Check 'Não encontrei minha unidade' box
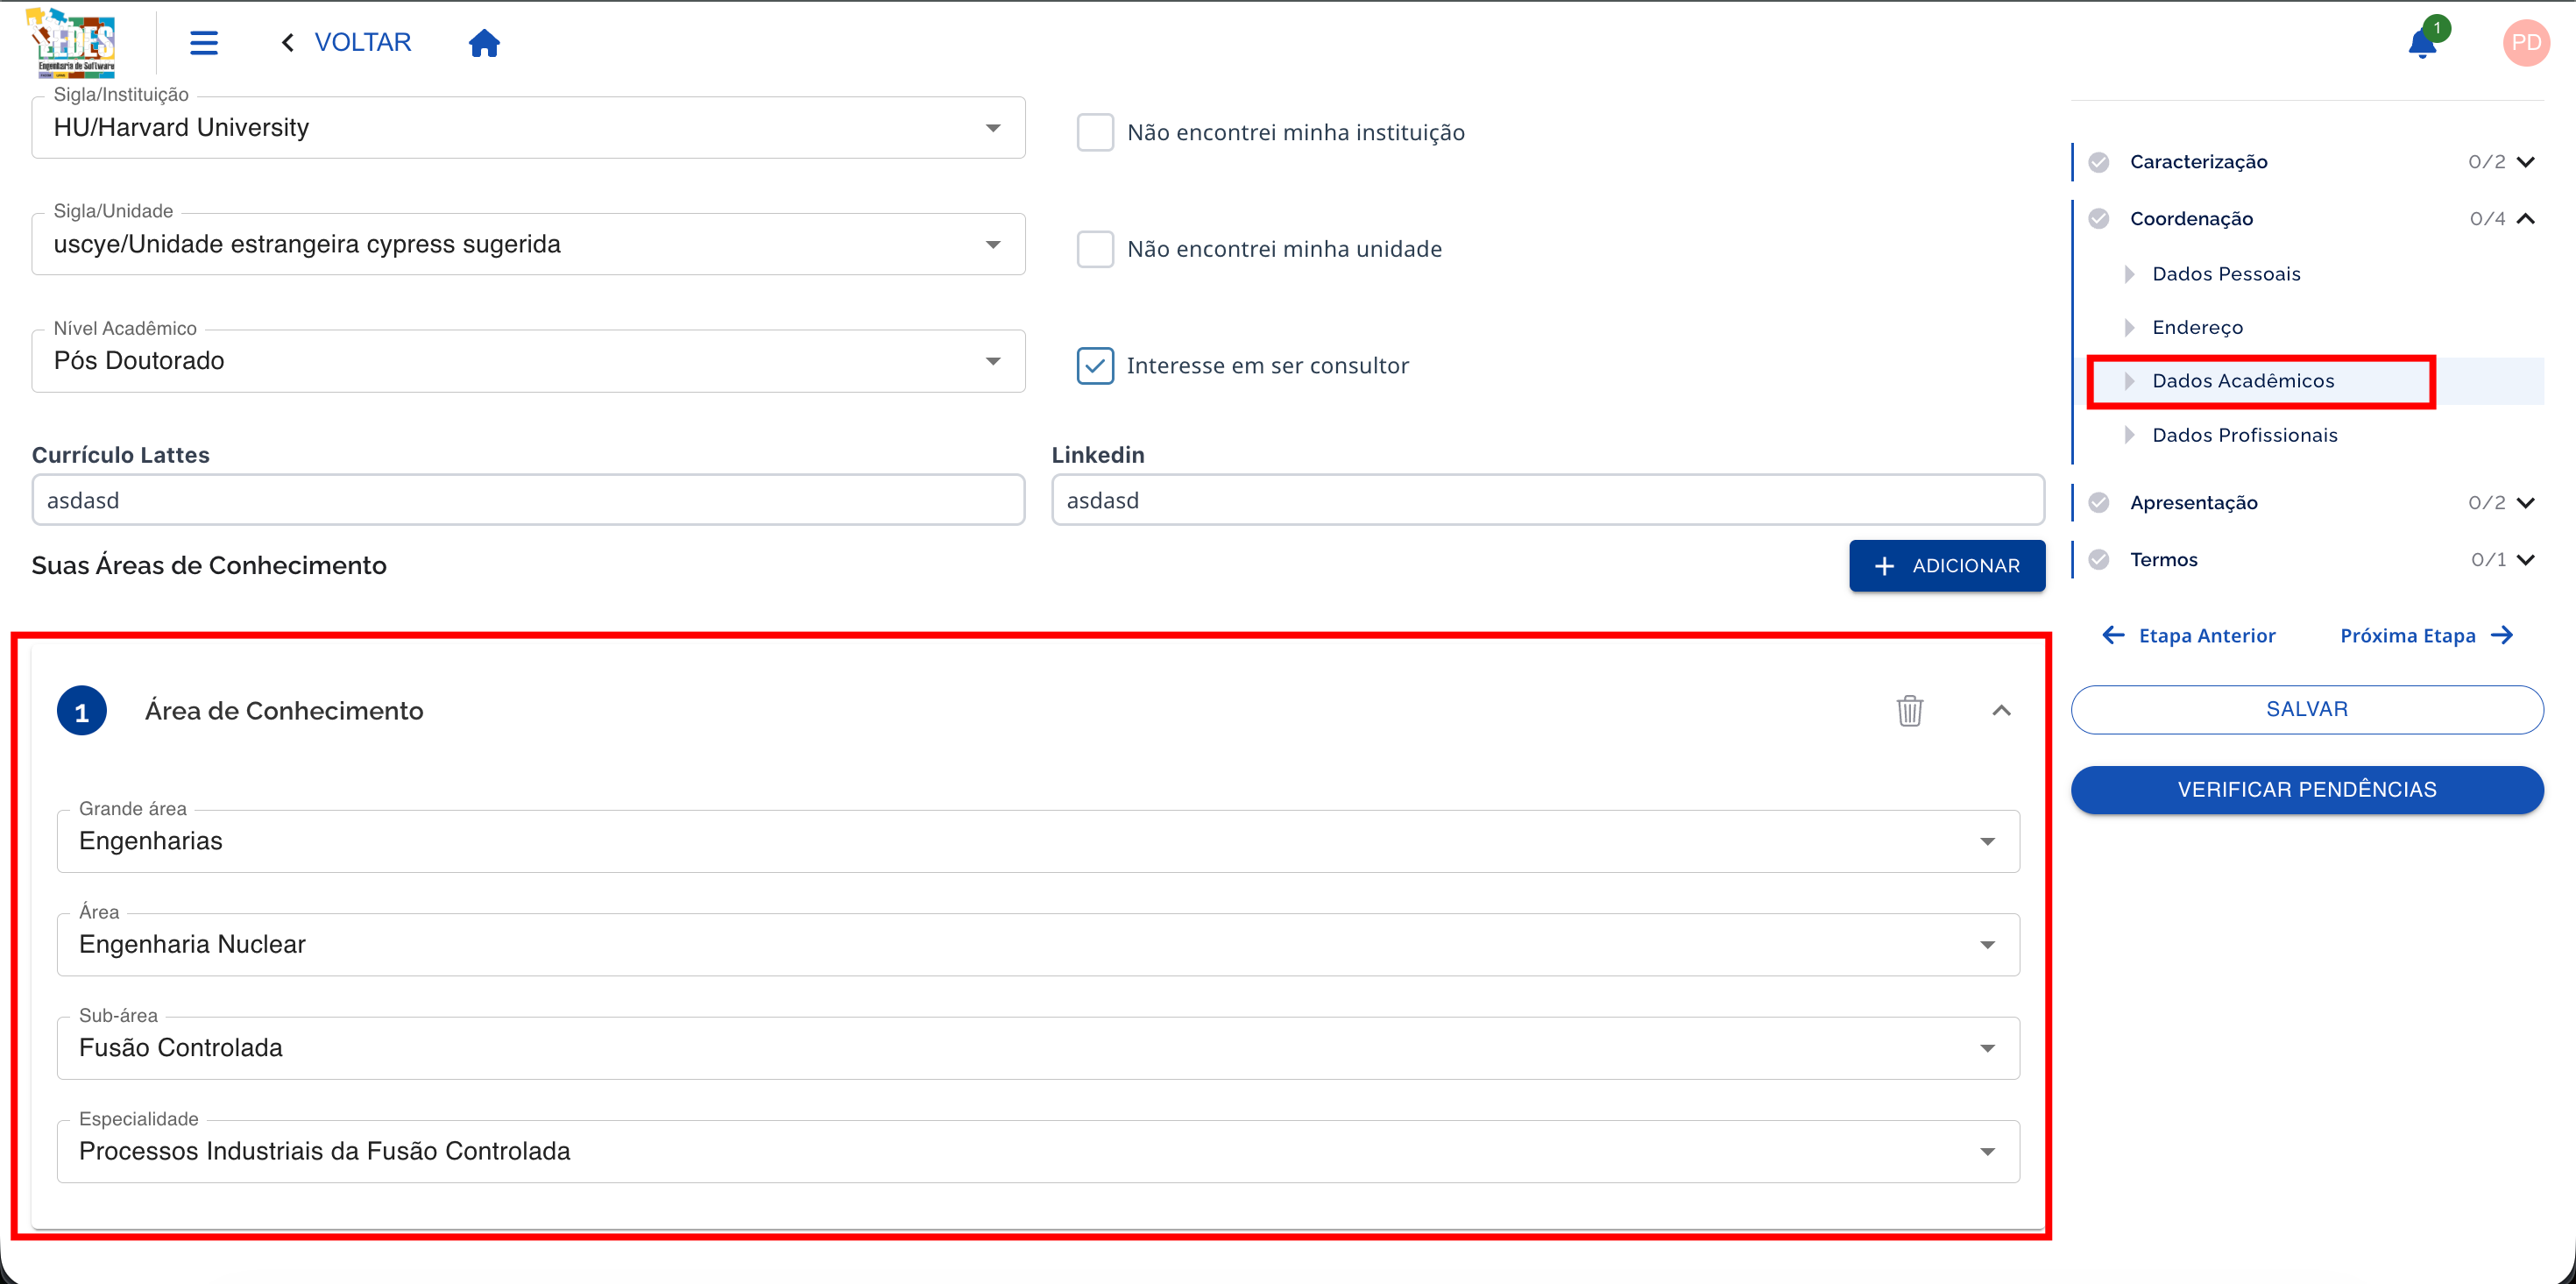 click(1095, 249)
